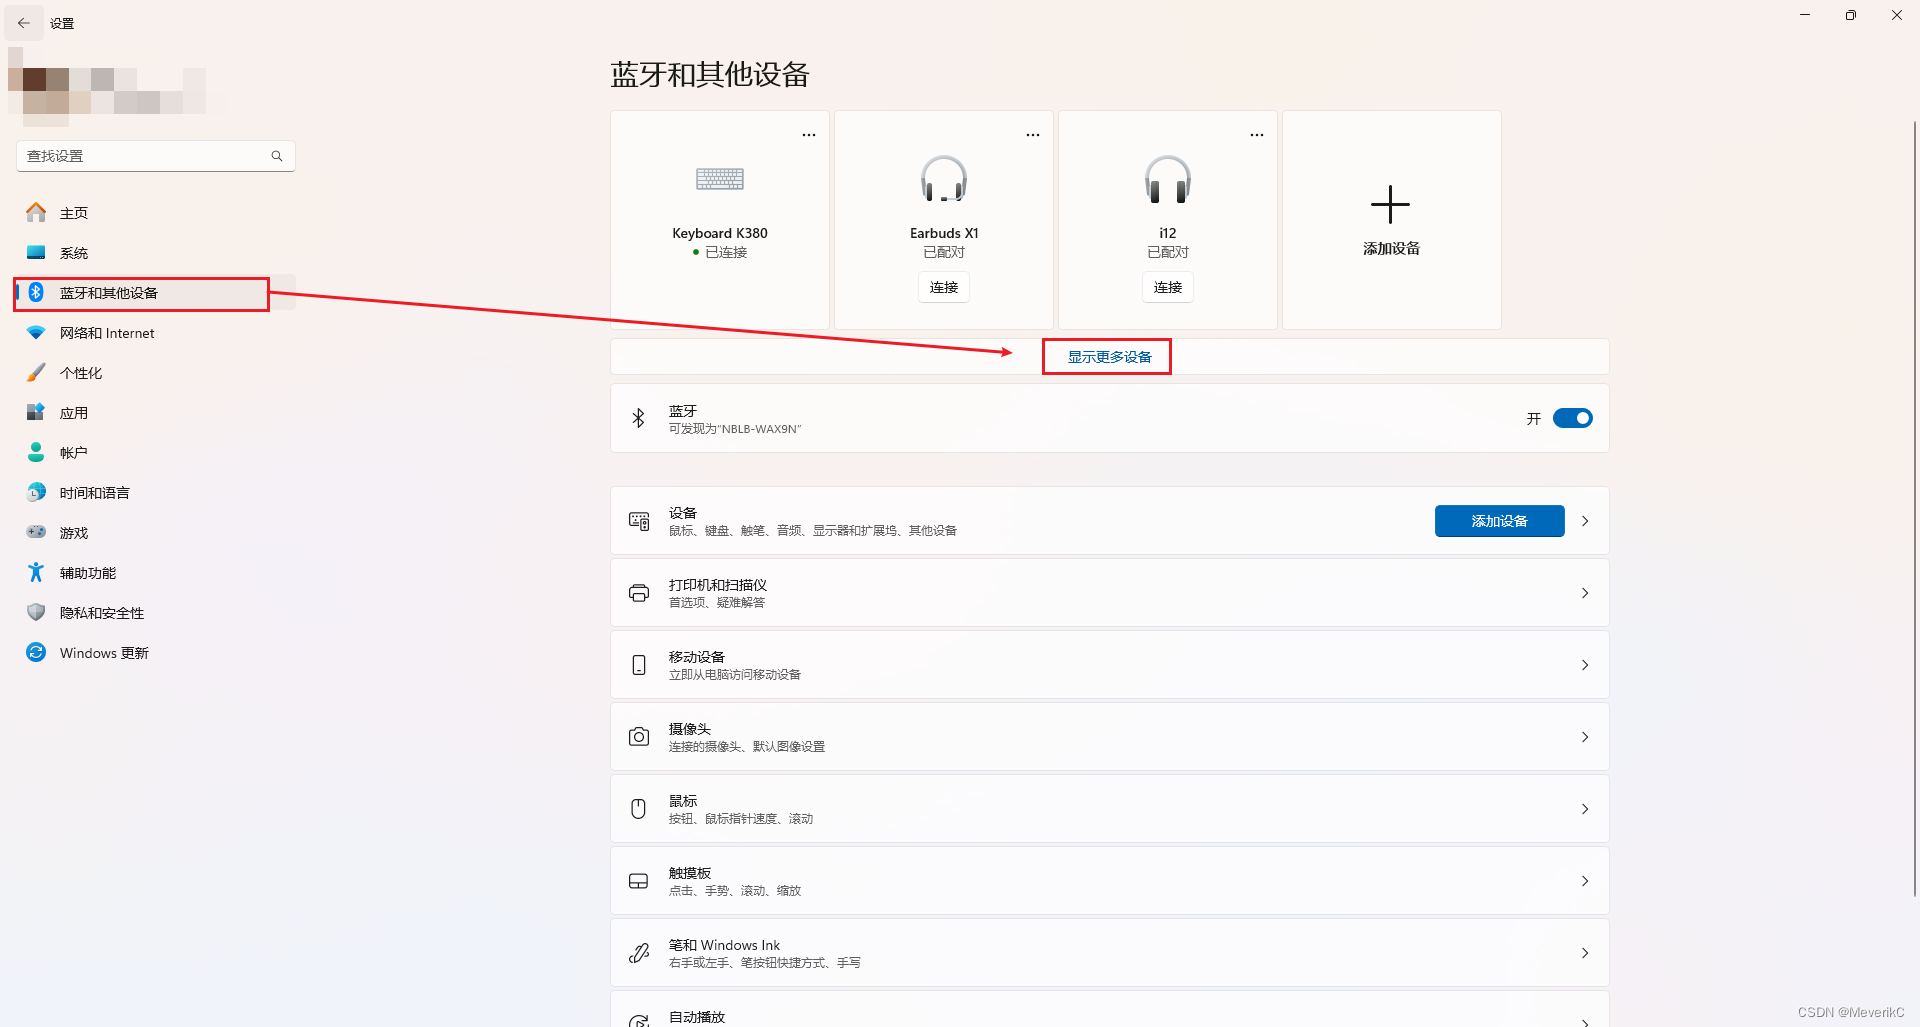The height and width of the screenshot is (1027, 1920).
Task: Click 连接 button under Earbuds X1
Action: pyautogui.click(x=944, y=287)
